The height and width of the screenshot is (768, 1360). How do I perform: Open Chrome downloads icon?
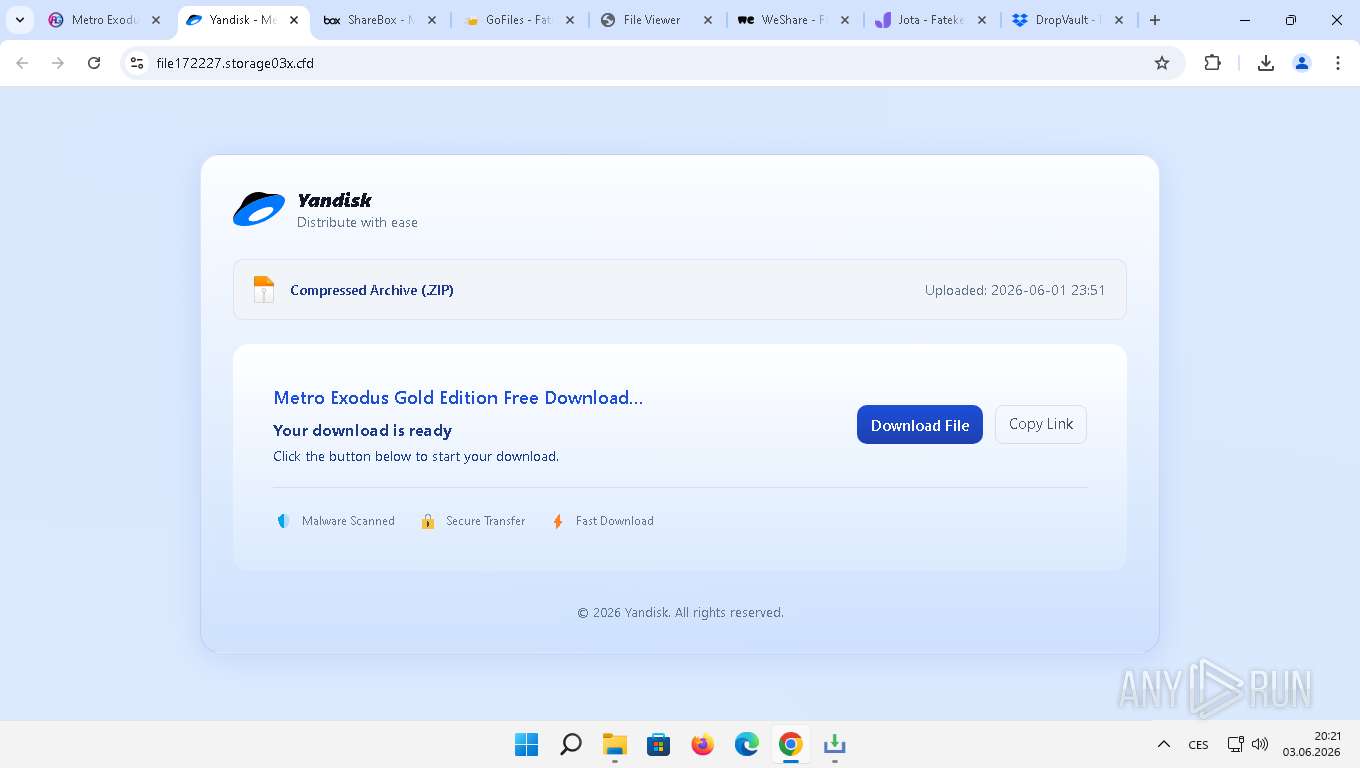point(1265,63)
